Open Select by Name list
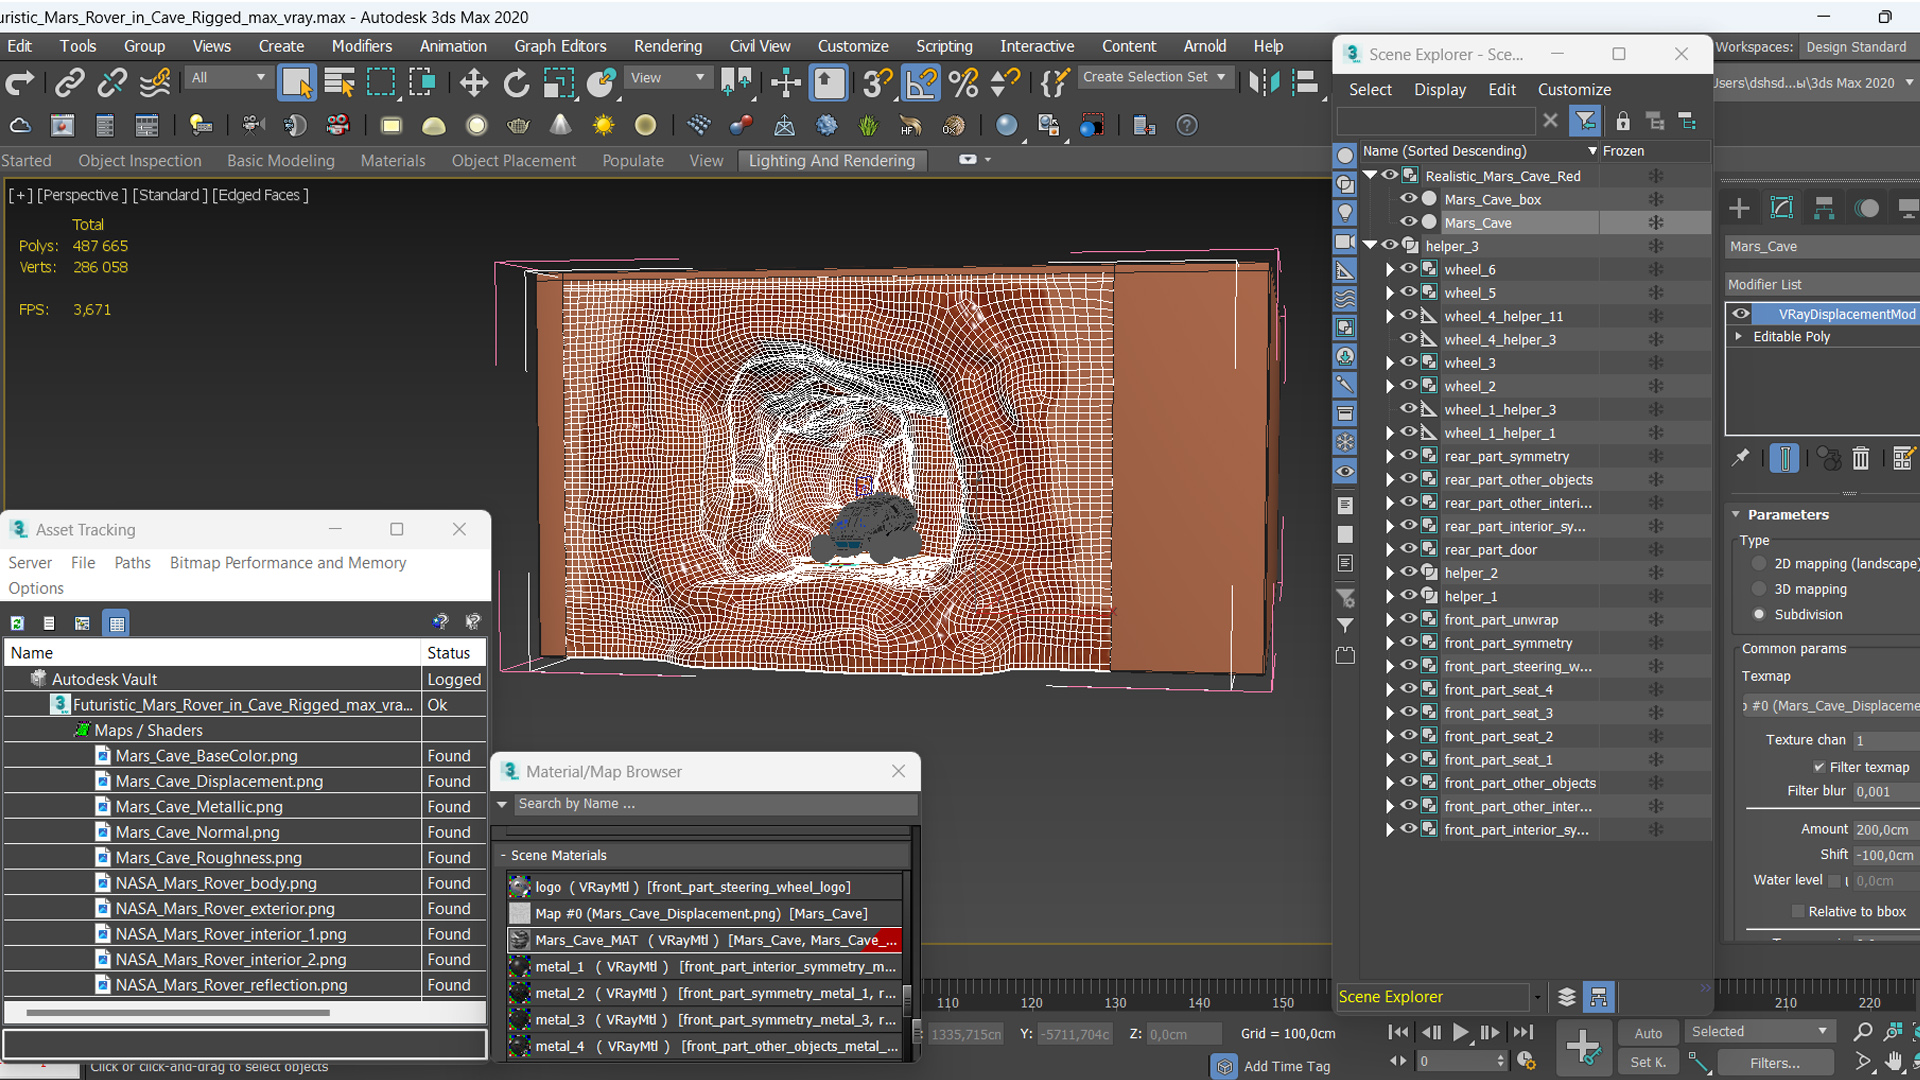Screen dimensions: 1920x1080 coord(340,83)
